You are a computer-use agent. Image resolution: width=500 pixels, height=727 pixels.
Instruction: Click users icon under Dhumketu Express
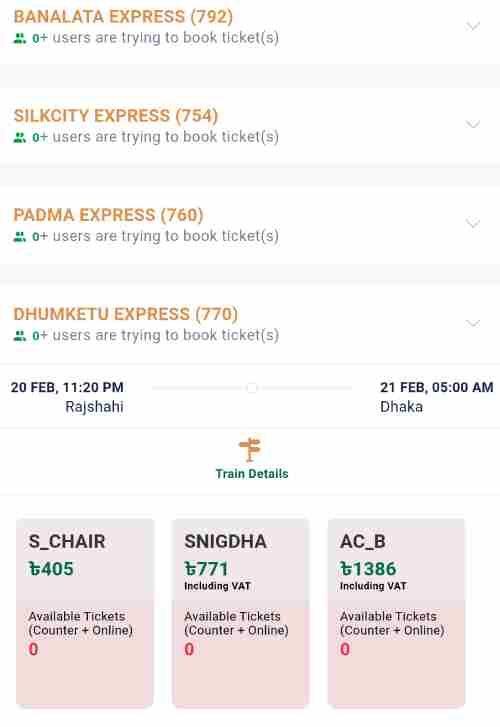tap(19, 336)
